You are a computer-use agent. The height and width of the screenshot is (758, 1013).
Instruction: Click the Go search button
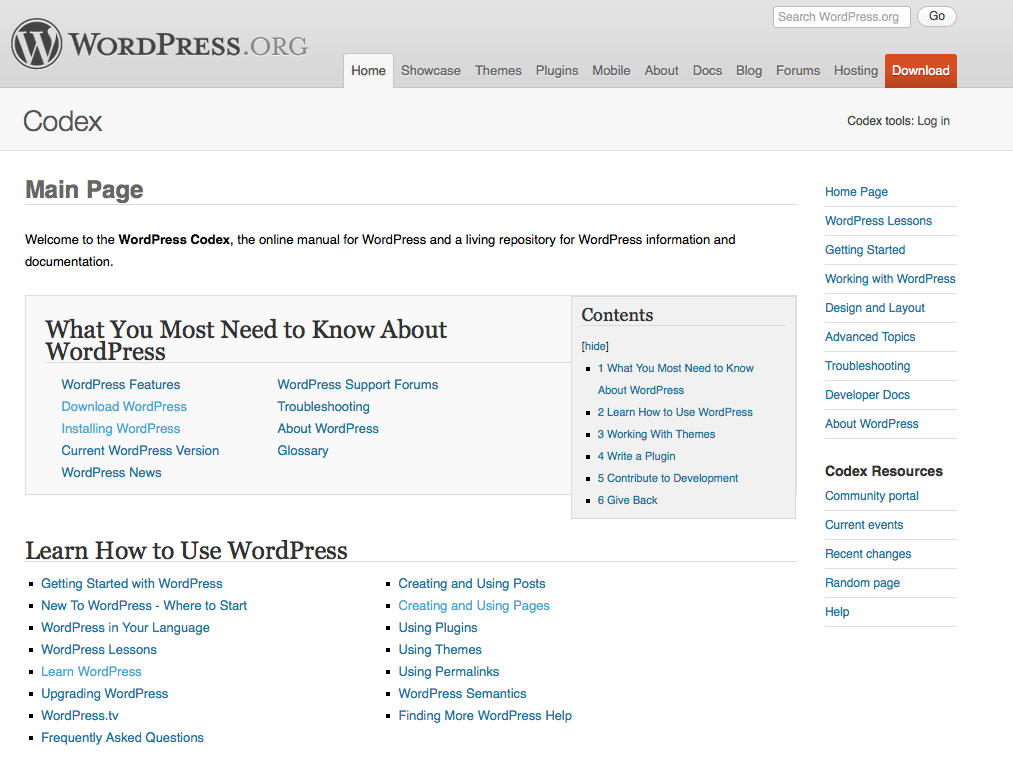937,16
